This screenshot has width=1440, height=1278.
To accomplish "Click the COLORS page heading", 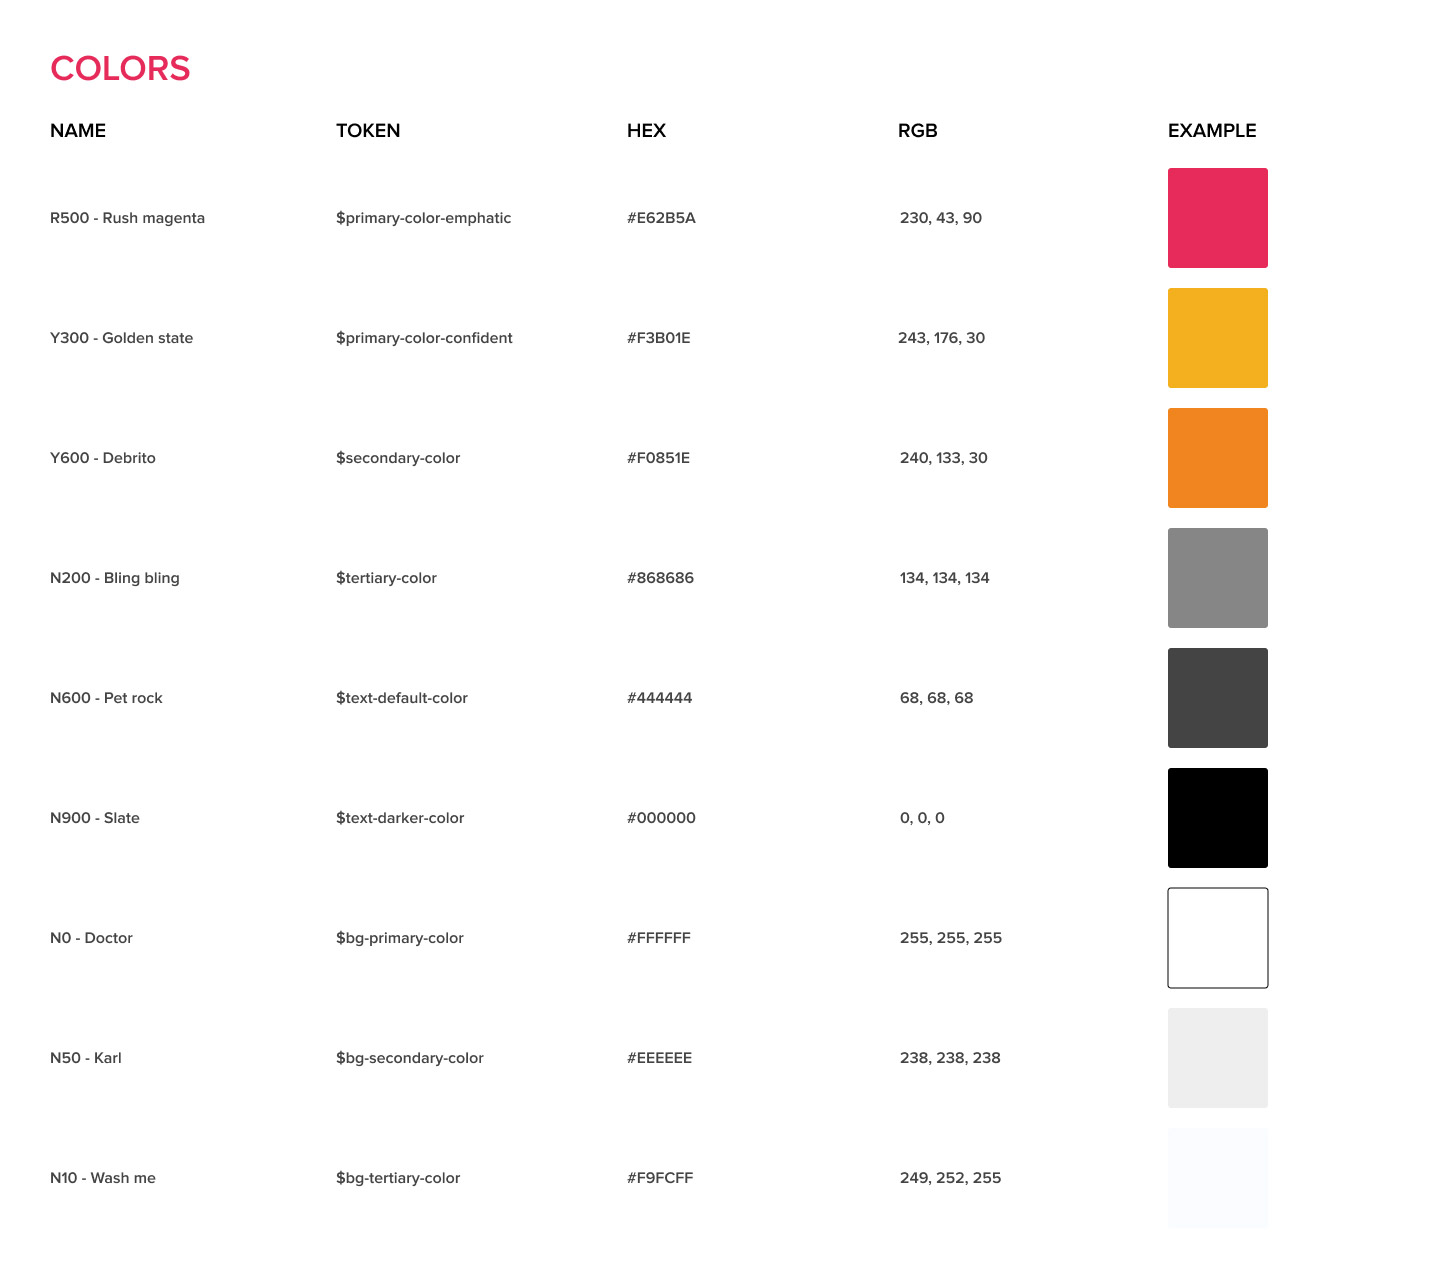I will pyautogui.click(x=119, y=68).
